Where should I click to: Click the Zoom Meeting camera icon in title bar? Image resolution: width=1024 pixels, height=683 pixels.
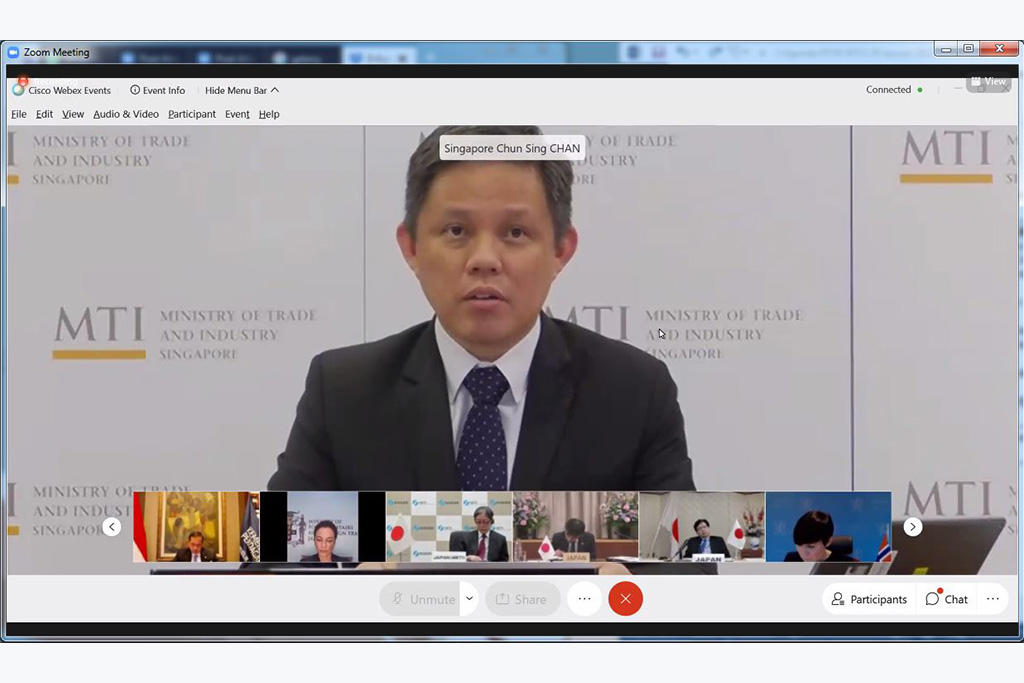point(13,52)
